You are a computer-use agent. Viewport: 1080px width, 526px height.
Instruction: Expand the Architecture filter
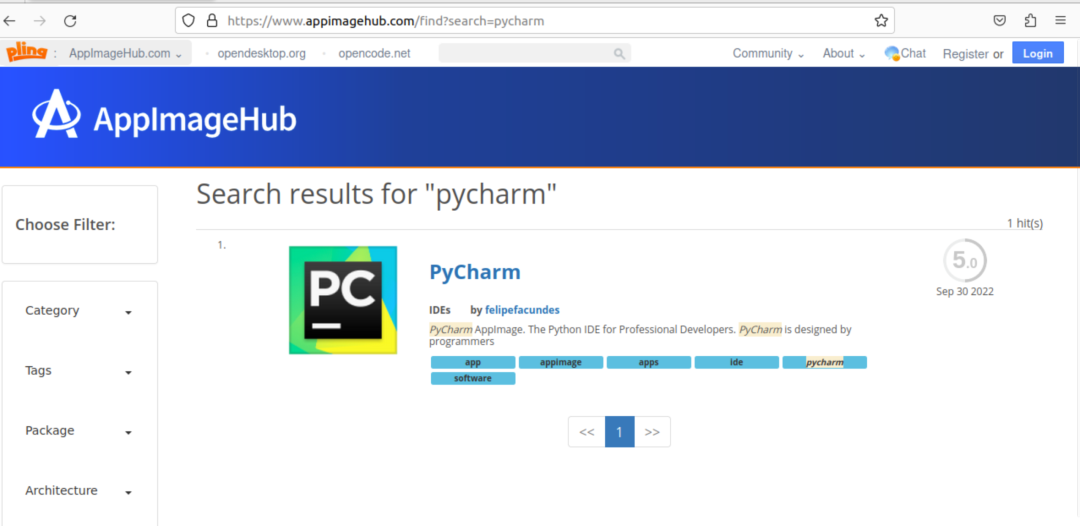click(x=79, y=491)
